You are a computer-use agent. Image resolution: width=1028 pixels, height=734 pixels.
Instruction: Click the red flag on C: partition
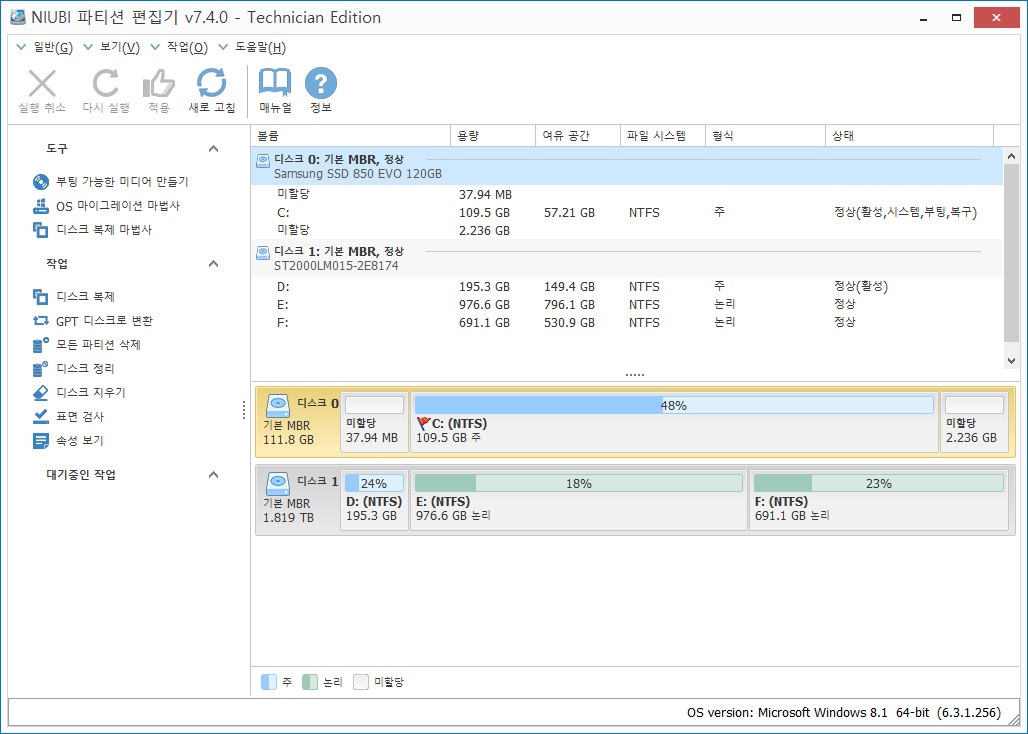(424, 423)
